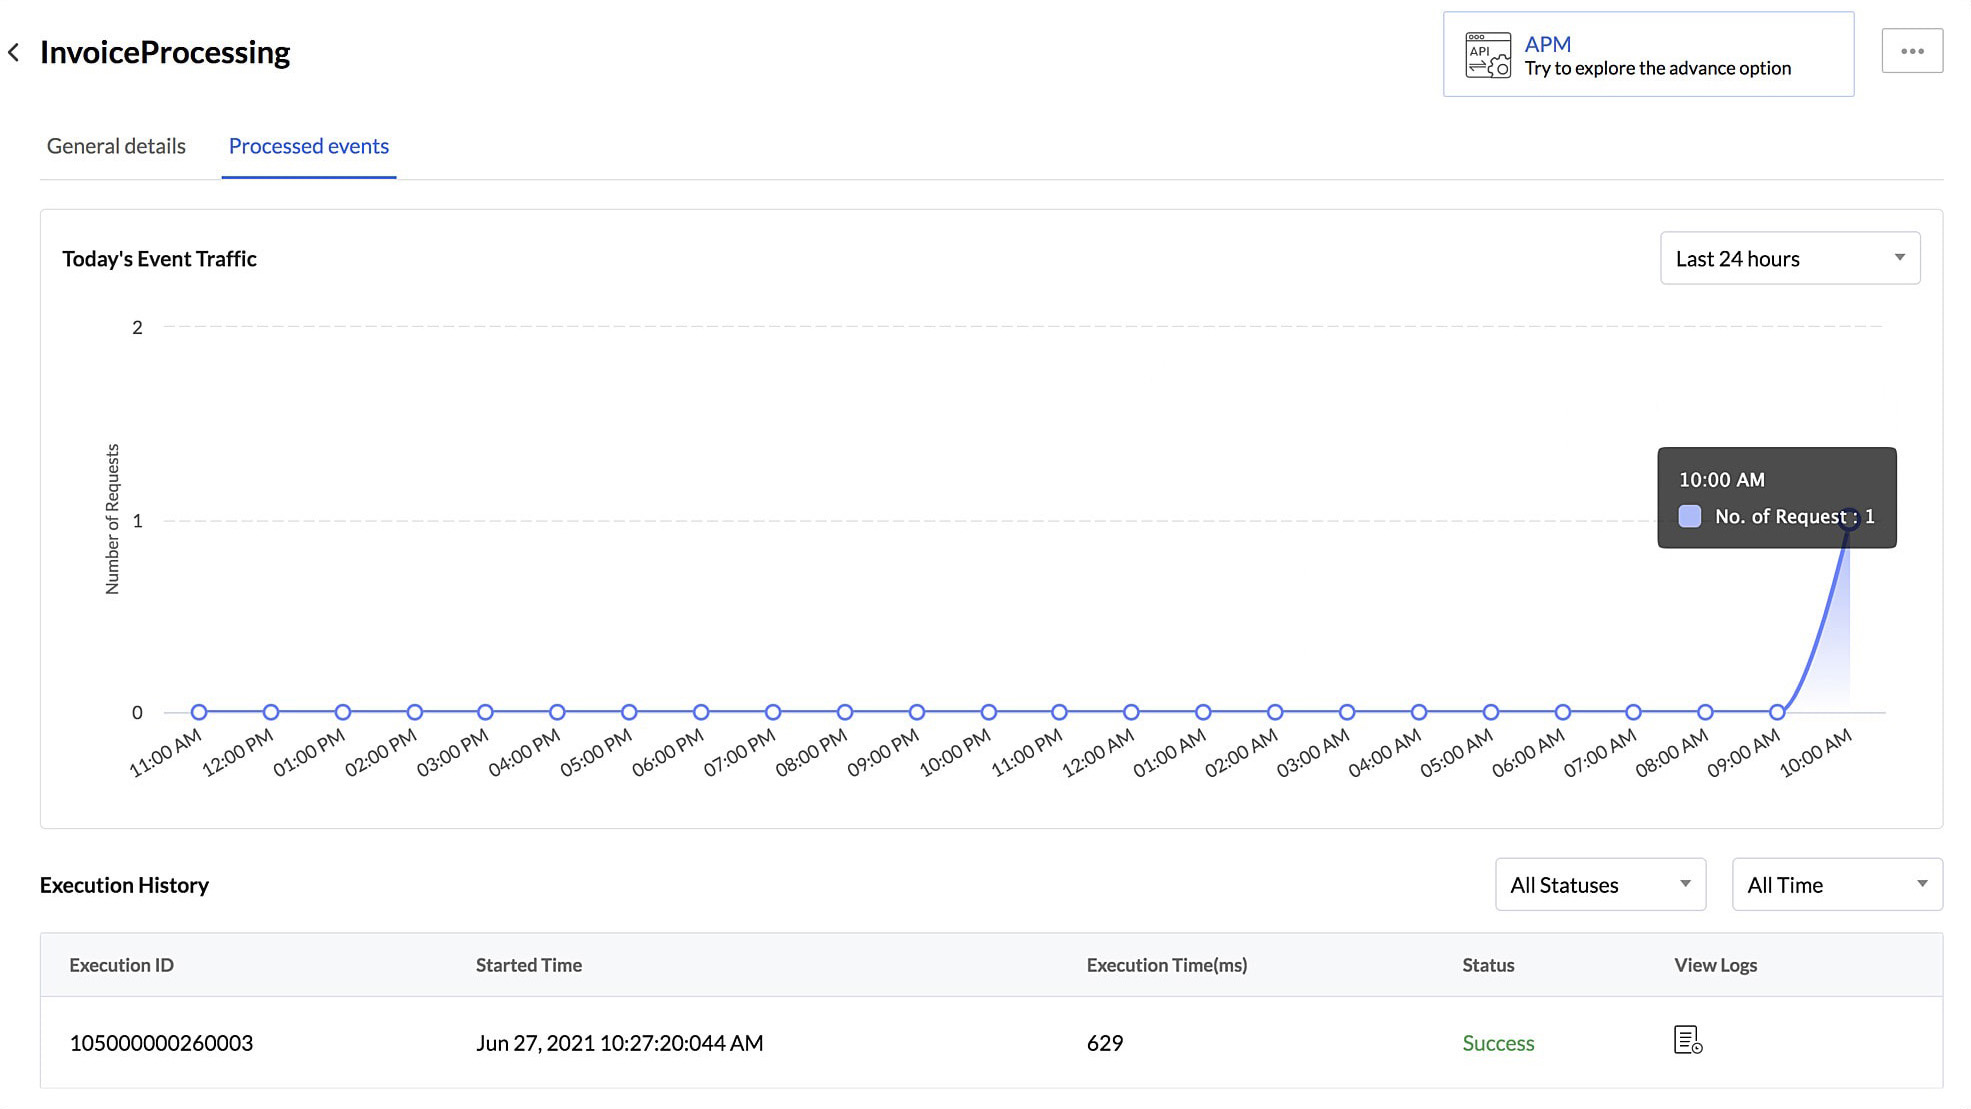Viewport: 1971px width, 1109px height.
Task: Click the 10:00 AM data point
Action: [x=1849, y=519]
